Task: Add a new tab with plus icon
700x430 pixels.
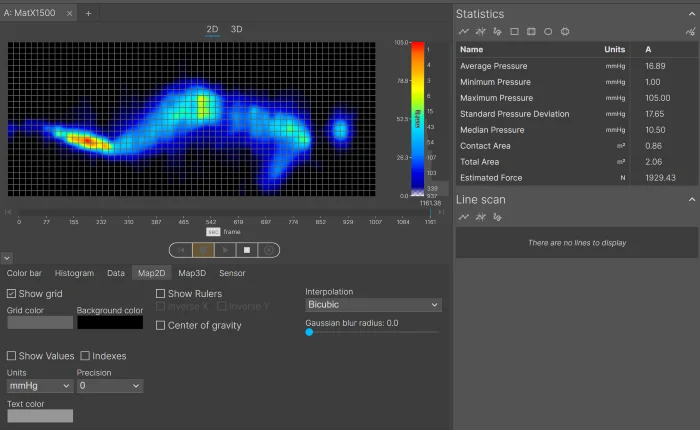Action: coord(88,13)
